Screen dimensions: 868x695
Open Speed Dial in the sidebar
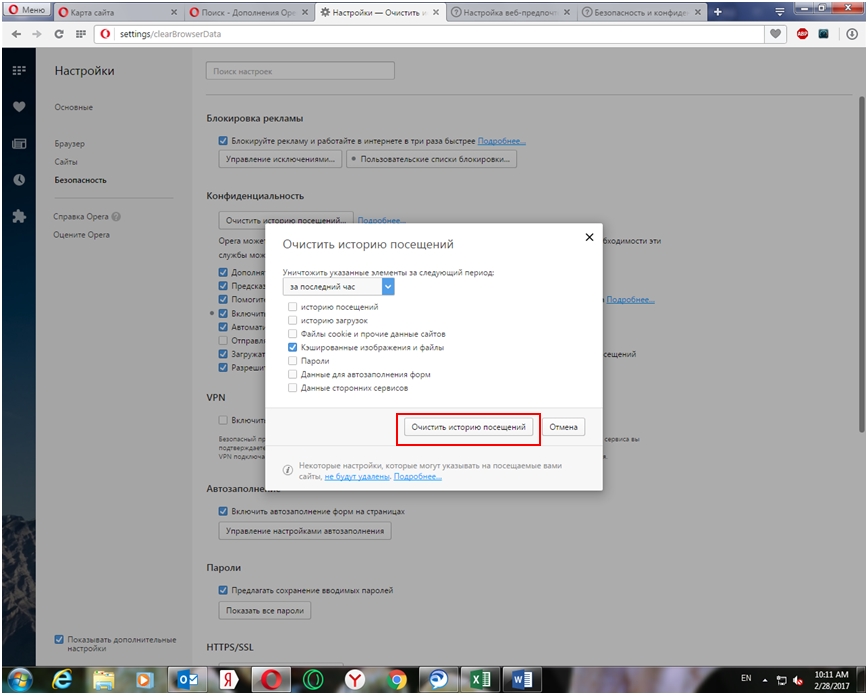coord(19,70)
